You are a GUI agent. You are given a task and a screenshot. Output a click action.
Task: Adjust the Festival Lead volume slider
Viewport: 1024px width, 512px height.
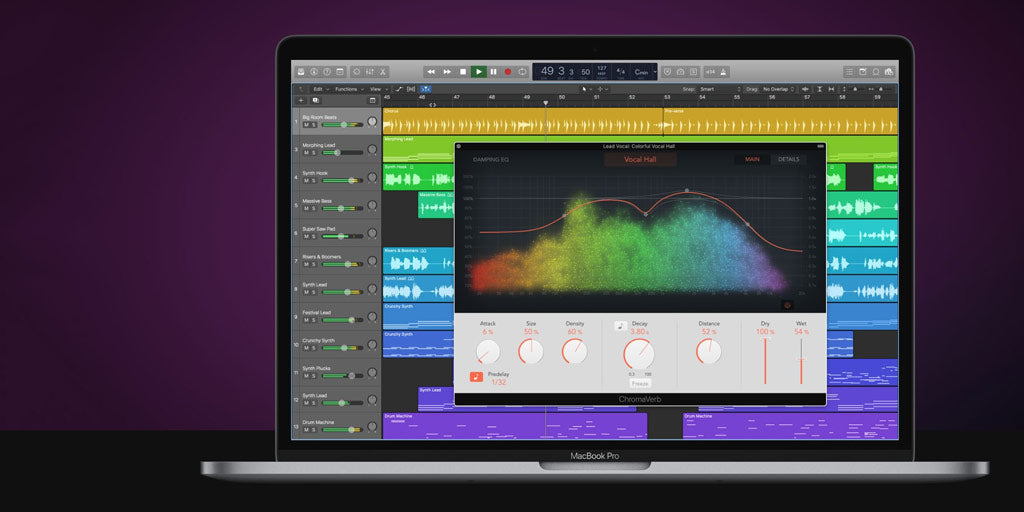click(342, 320)
